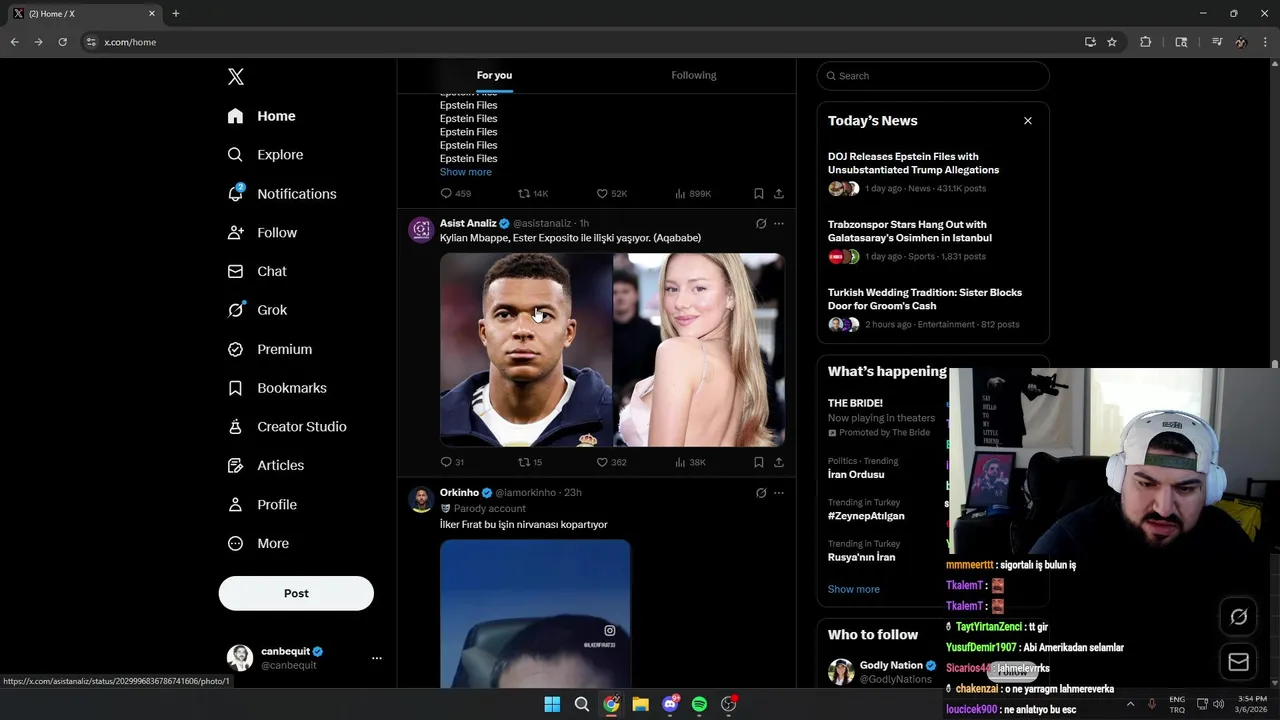The image size is (1280, 720).
Task: View analytics of Asist Analiz post (38K)
Action: 690,462
